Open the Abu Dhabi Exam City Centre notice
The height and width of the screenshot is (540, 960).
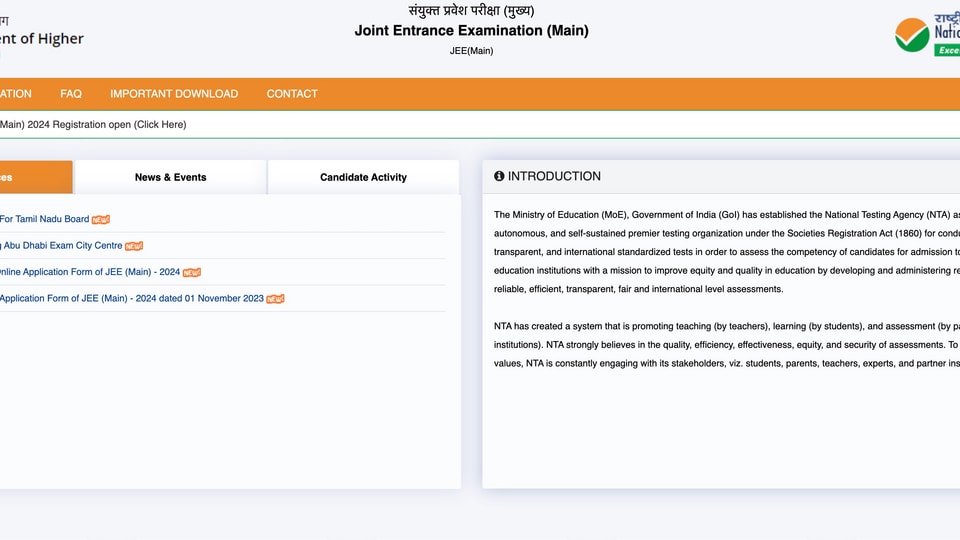click(x=61, y=246)
